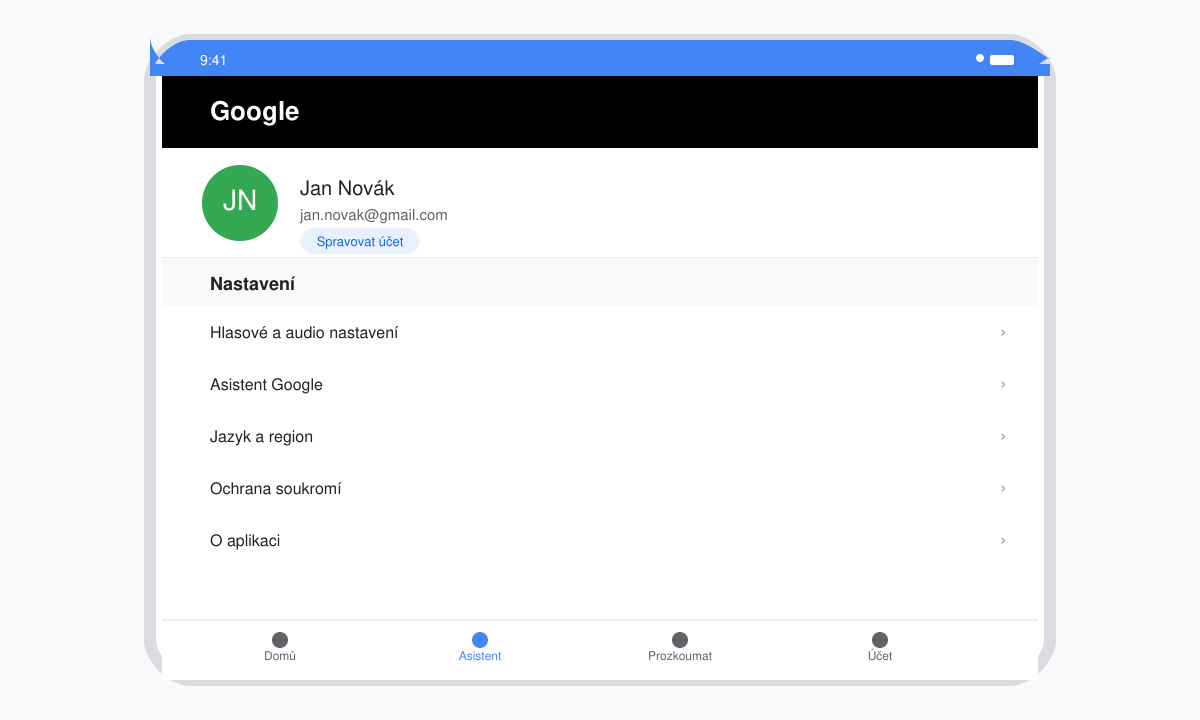The height and width of the screenshot is (720, 1200).
Task: Expand chevron next to Ochrana soukromí
Action: [x=1003, y=488]
